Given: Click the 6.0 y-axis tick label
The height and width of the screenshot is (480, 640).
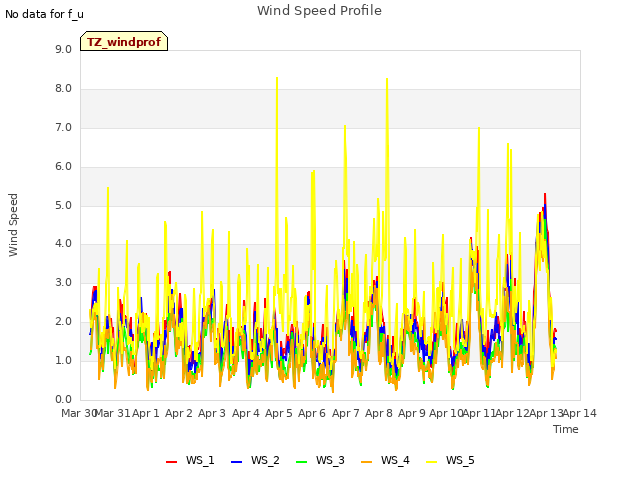Looking at the screenshot, I should (63, 167).
